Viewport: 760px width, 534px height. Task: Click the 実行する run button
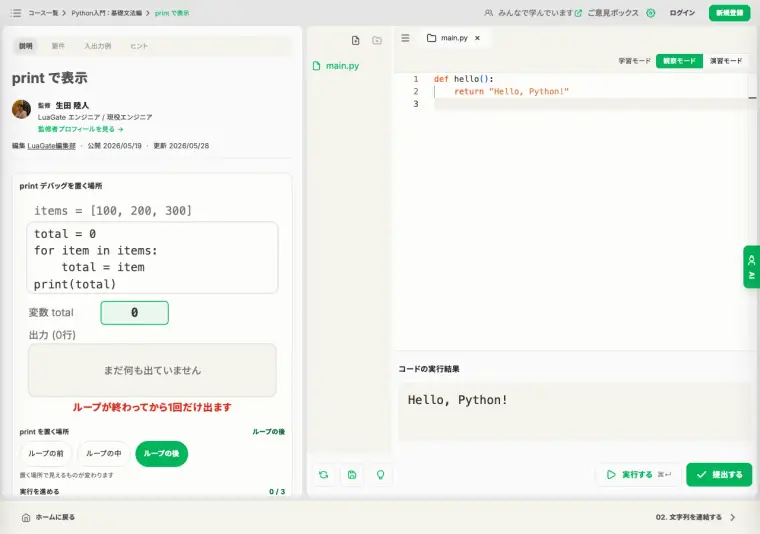click(x=638, y=474)
